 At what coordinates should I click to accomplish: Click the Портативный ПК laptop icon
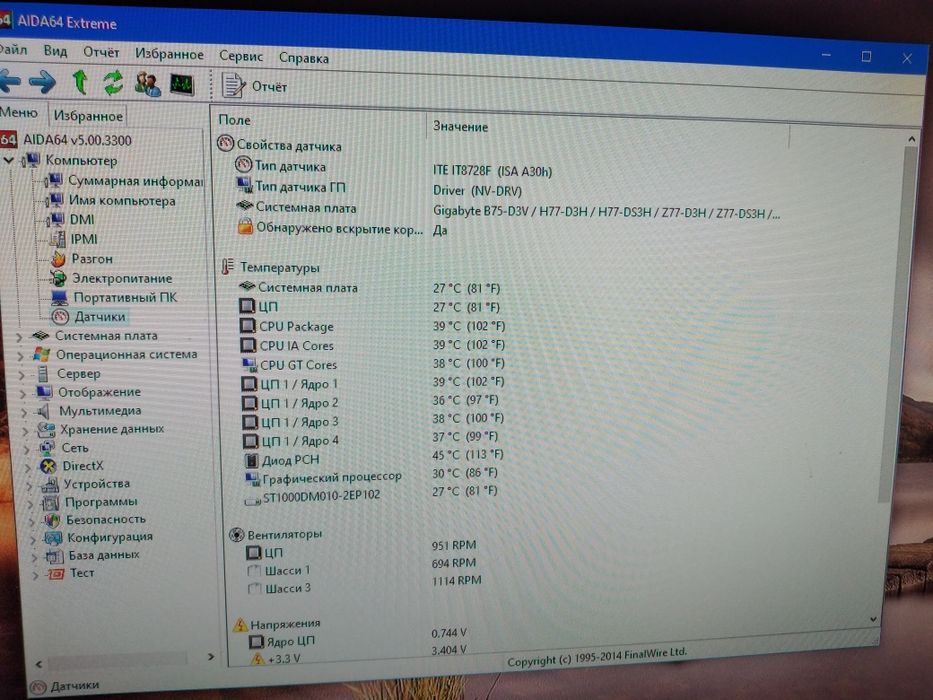(x=60, y=297)
